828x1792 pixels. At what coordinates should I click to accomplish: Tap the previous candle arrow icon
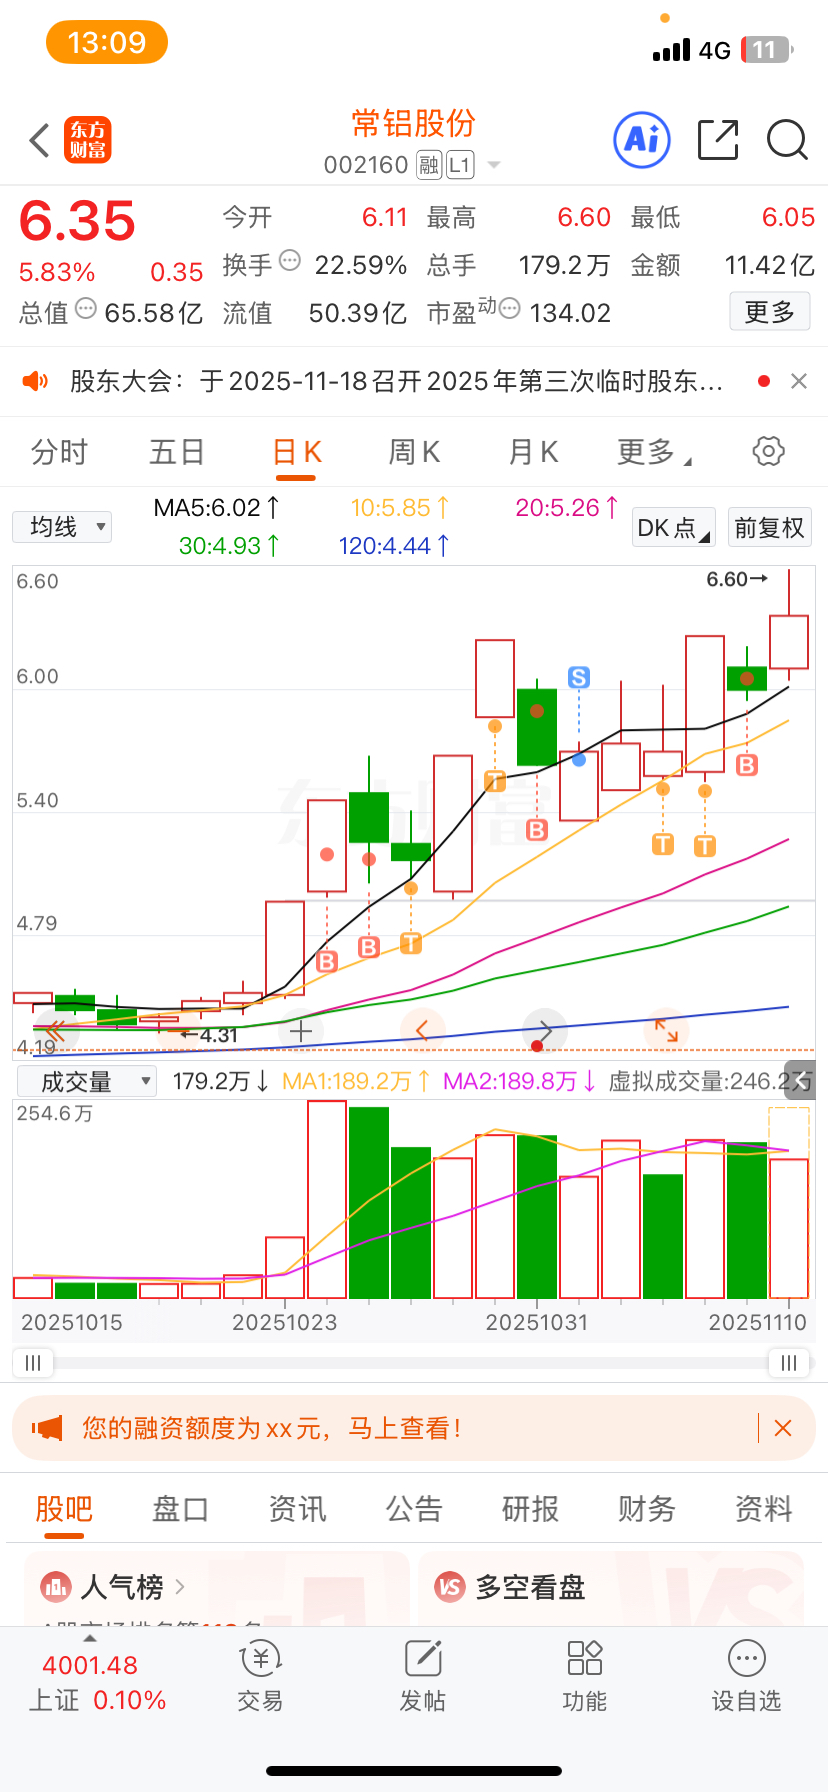(423, 1030)
